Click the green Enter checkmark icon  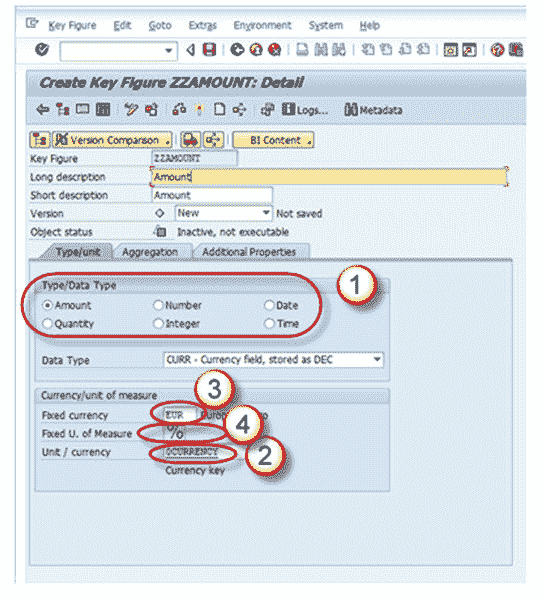(x=42, y=49)
